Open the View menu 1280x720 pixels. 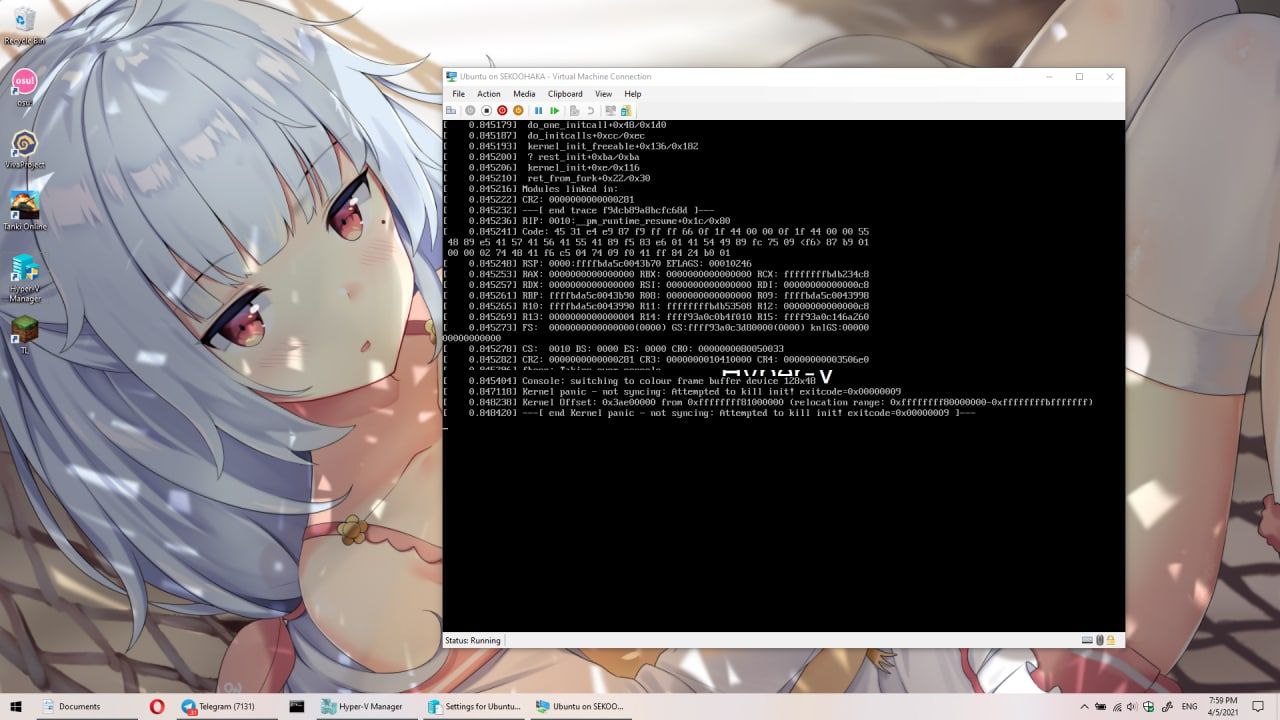pyautogui.click(x=604, y=94)
